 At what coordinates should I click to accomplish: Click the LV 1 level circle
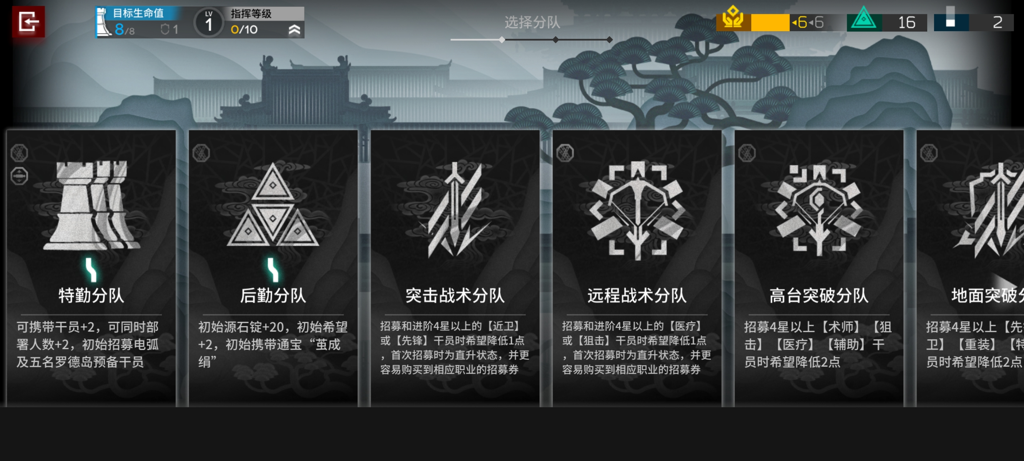[x=209, y=22]
